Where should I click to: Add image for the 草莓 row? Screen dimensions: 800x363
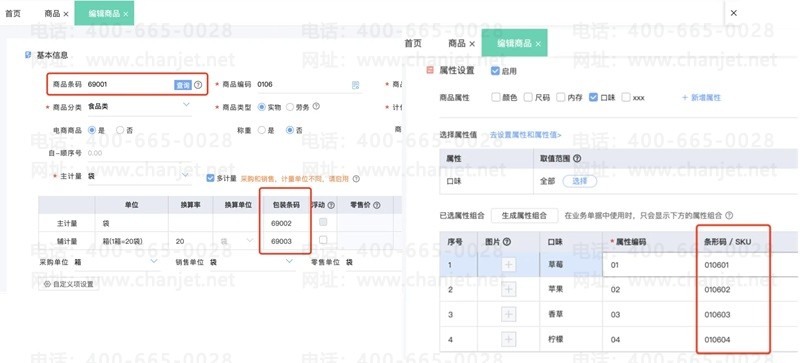[508, 264]
